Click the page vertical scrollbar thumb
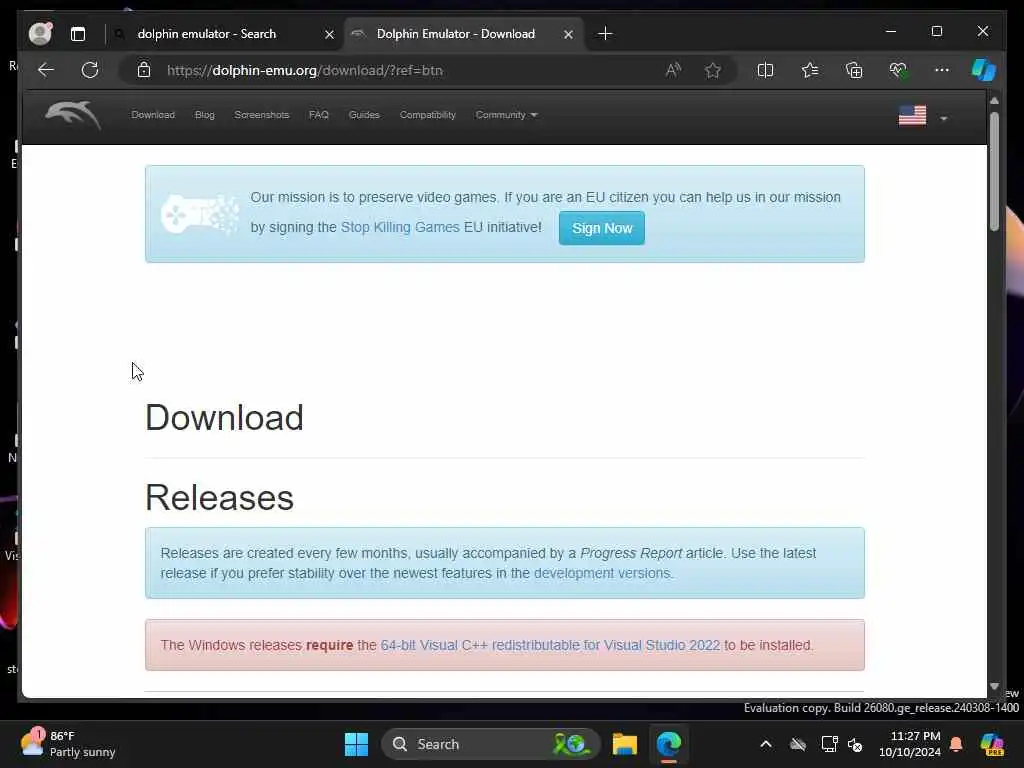Screen dimensions: 1024x768 (994, 171)
